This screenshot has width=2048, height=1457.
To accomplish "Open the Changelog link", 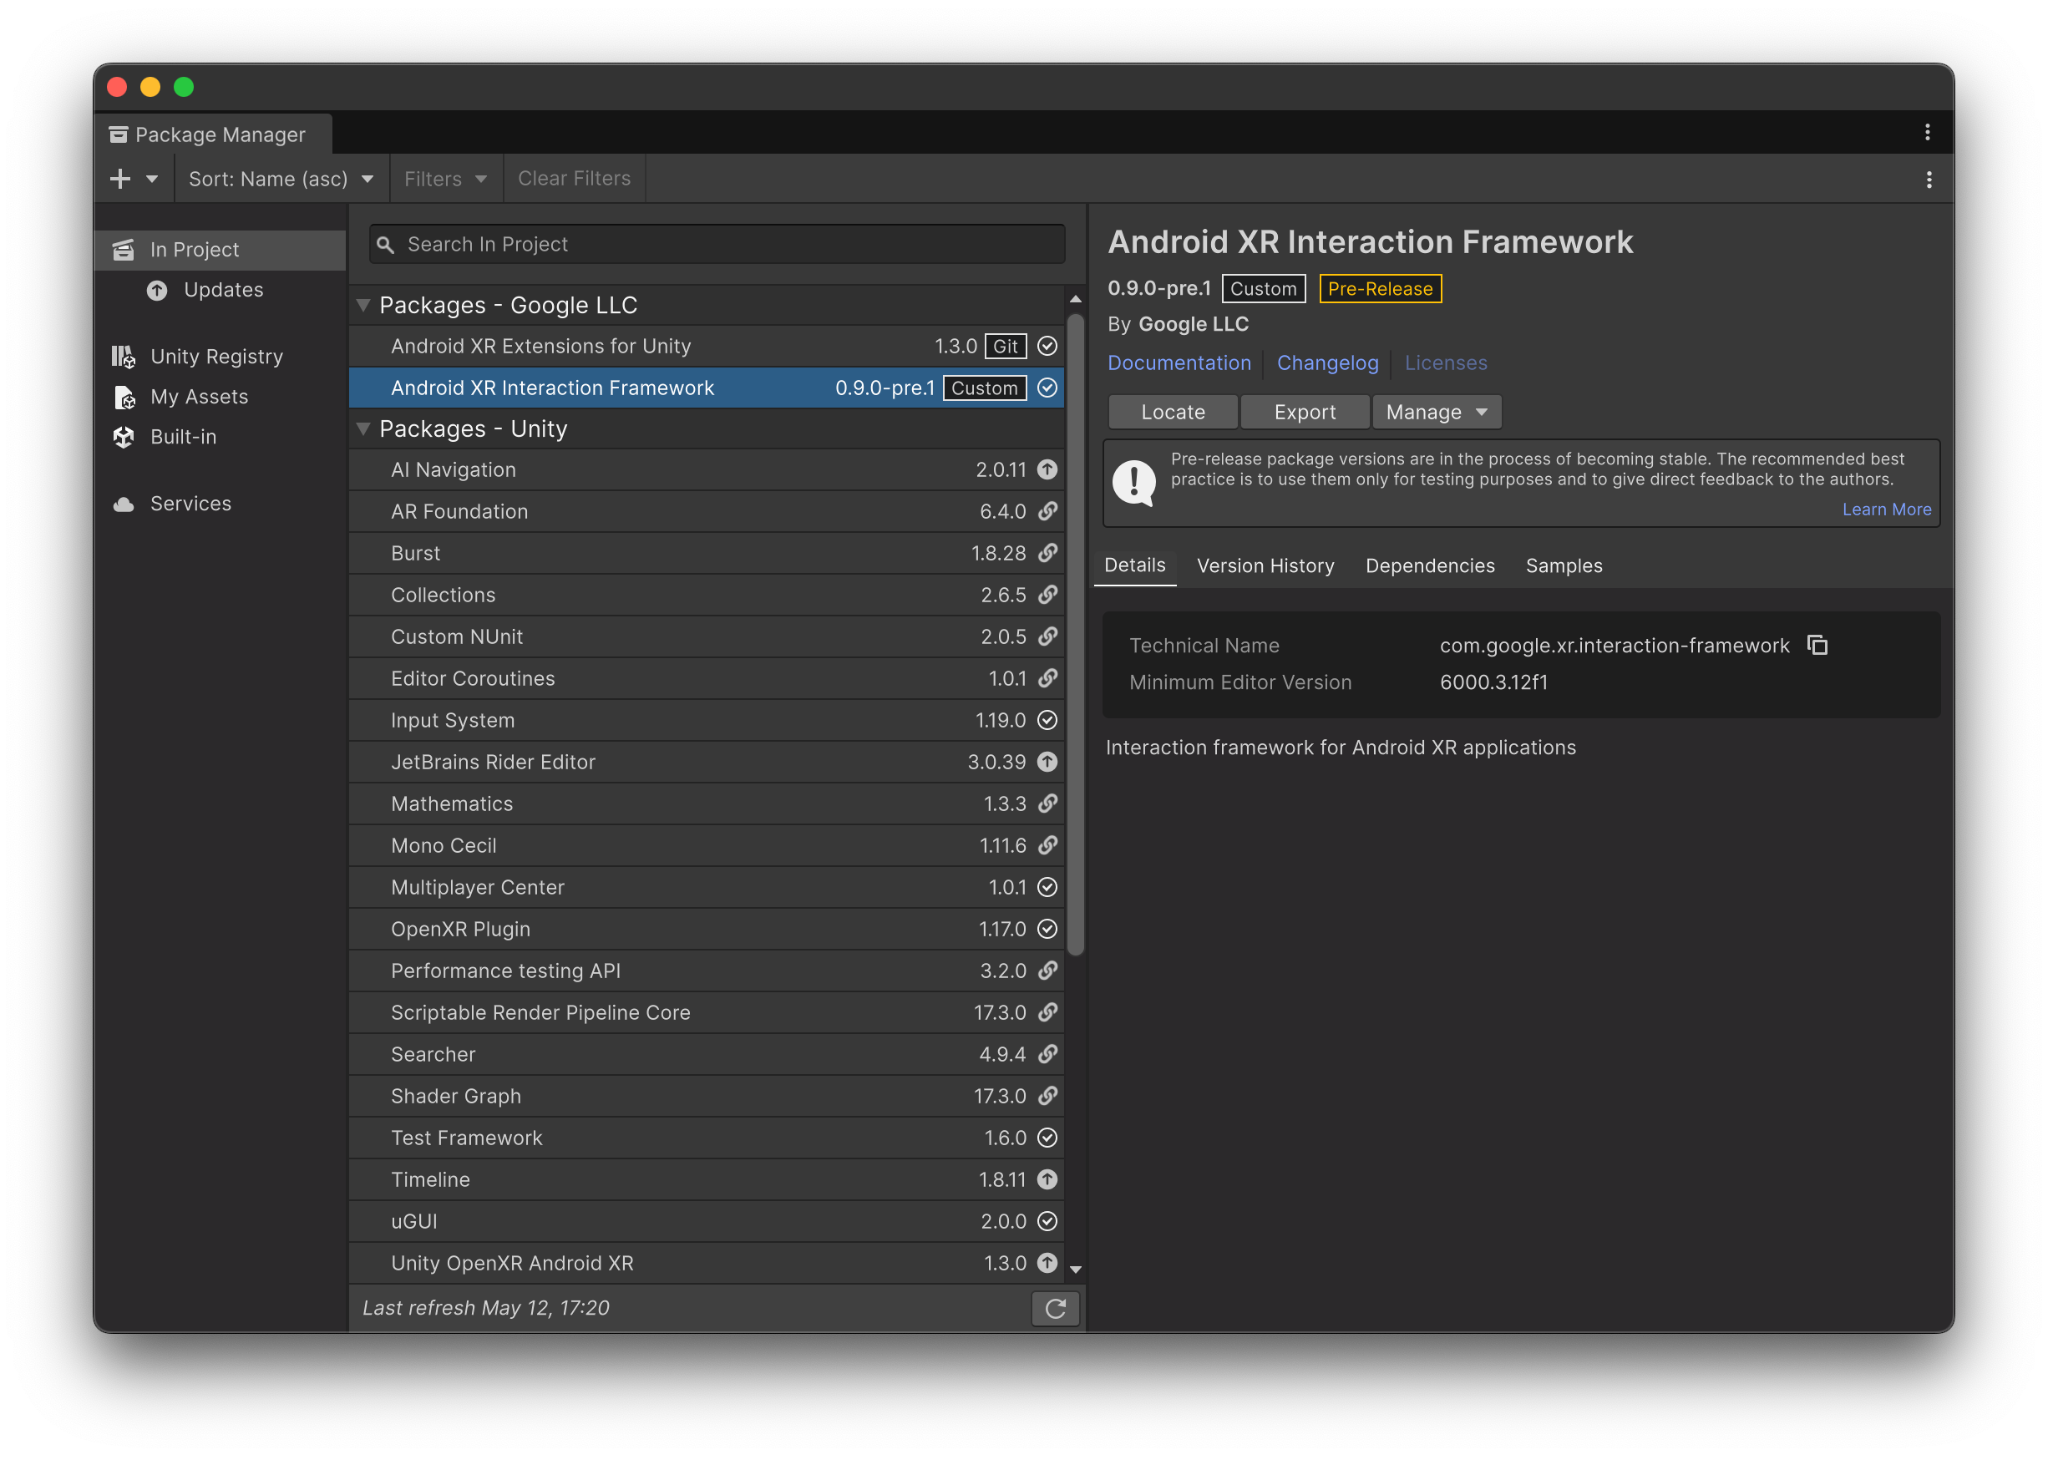I will [x=1327, y=363].
